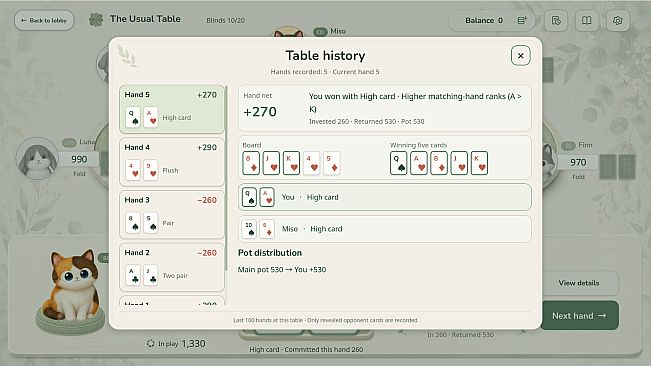651x366 pixels.
Task: Click Miso's name at table top
Action: (x=338, y=31)
